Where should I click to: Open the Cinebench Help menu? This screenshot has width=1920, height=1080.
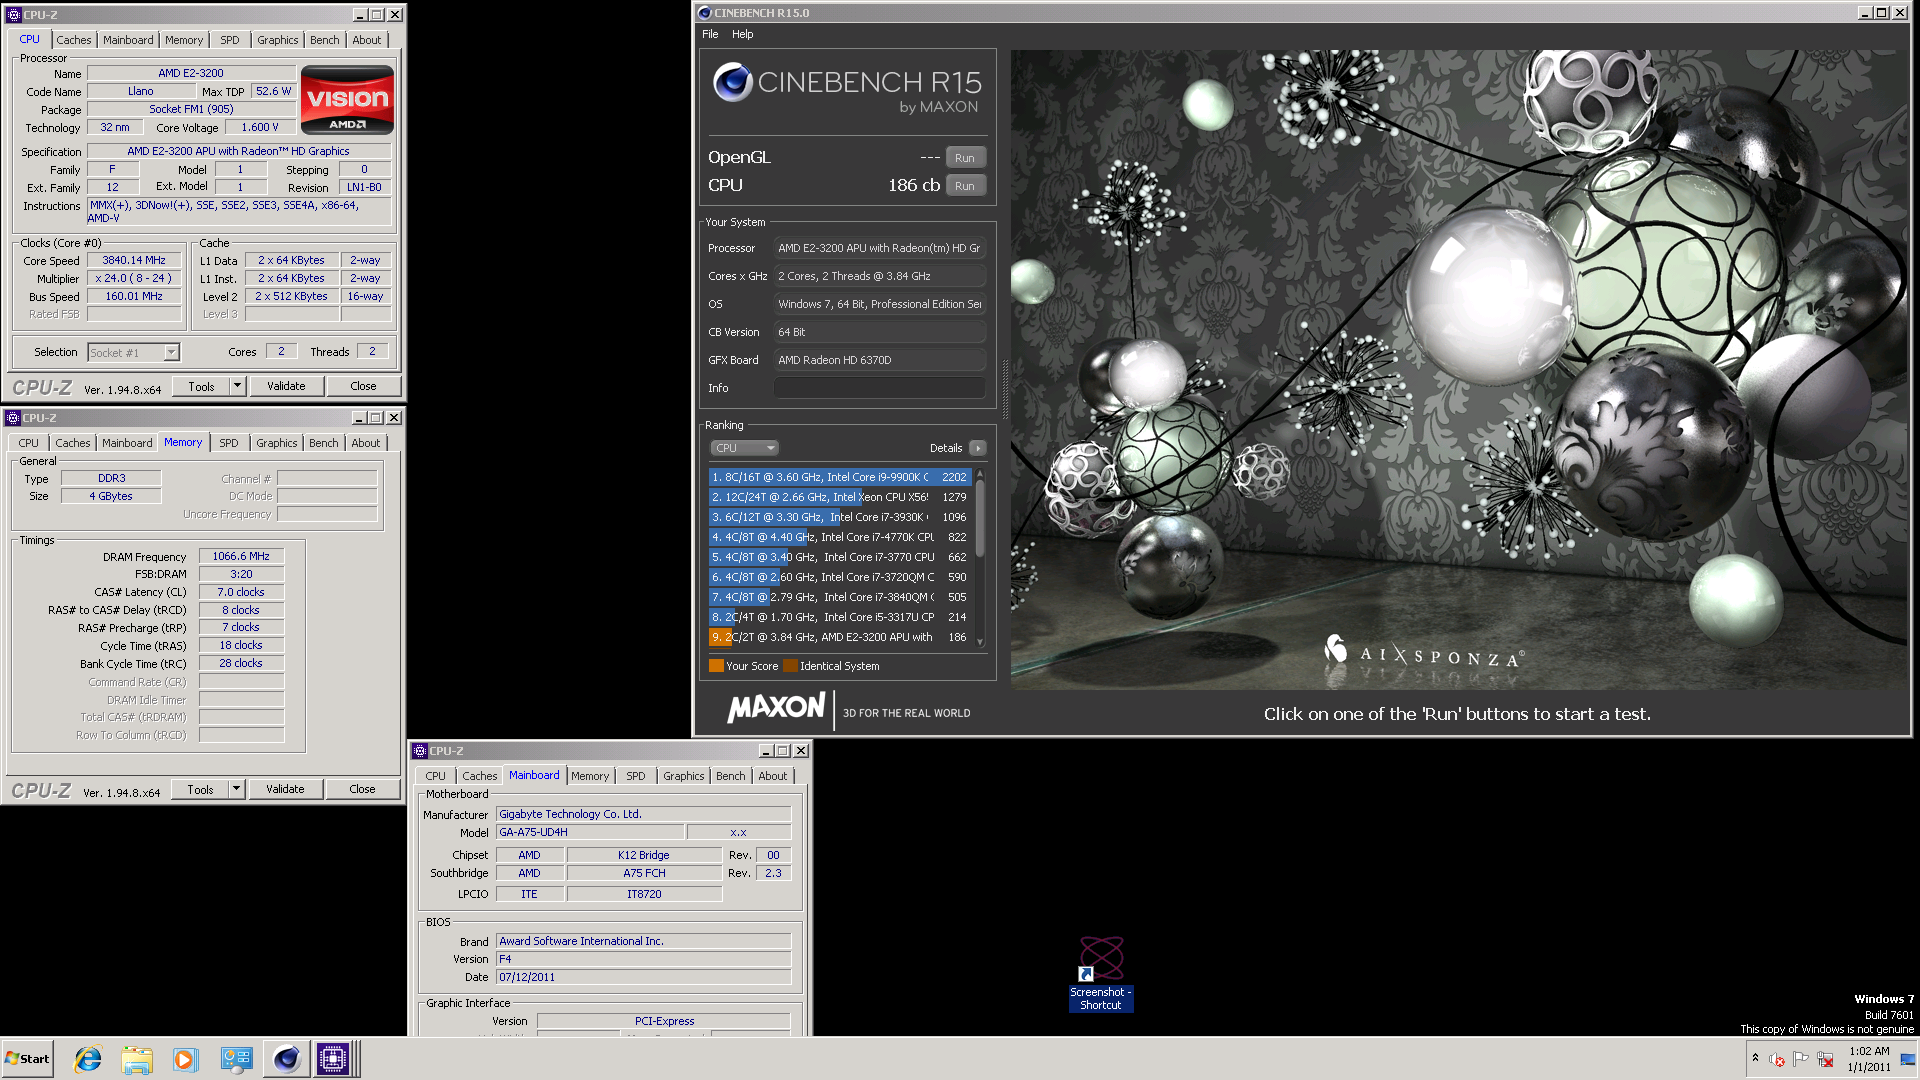click(x=742, y=34)
